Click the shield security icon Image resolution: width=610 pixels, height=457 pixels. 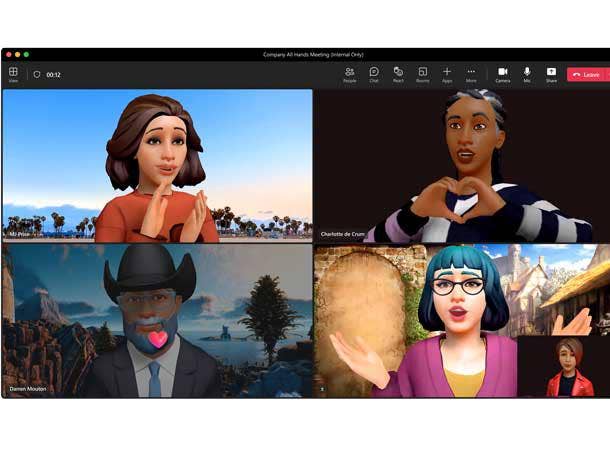(x=37, y=74)
